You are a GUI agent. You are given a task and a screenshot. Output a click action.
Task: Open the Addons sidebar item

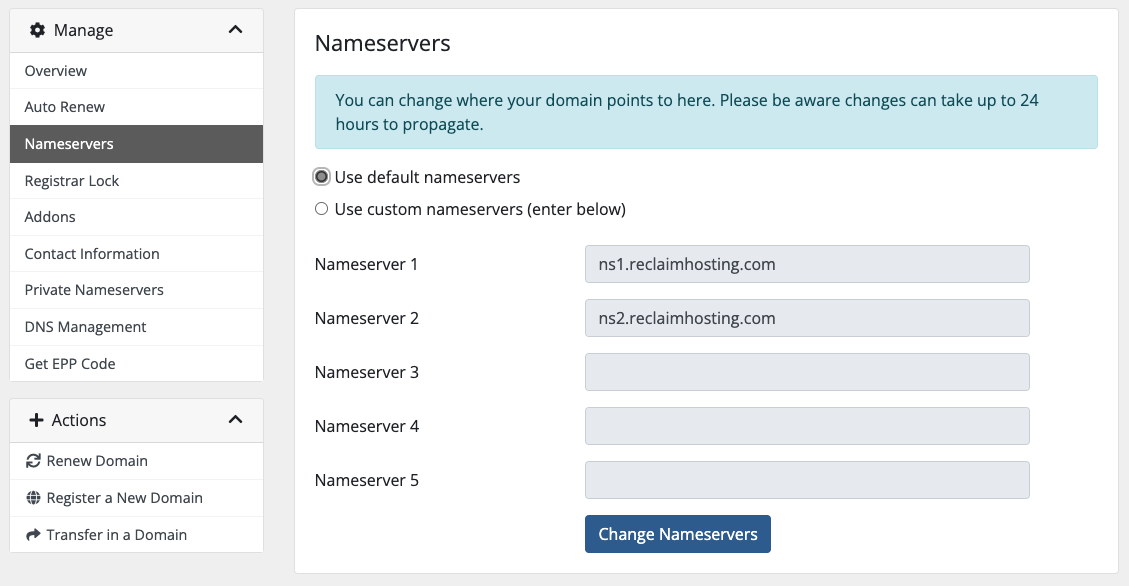click(x=136, y=217)
